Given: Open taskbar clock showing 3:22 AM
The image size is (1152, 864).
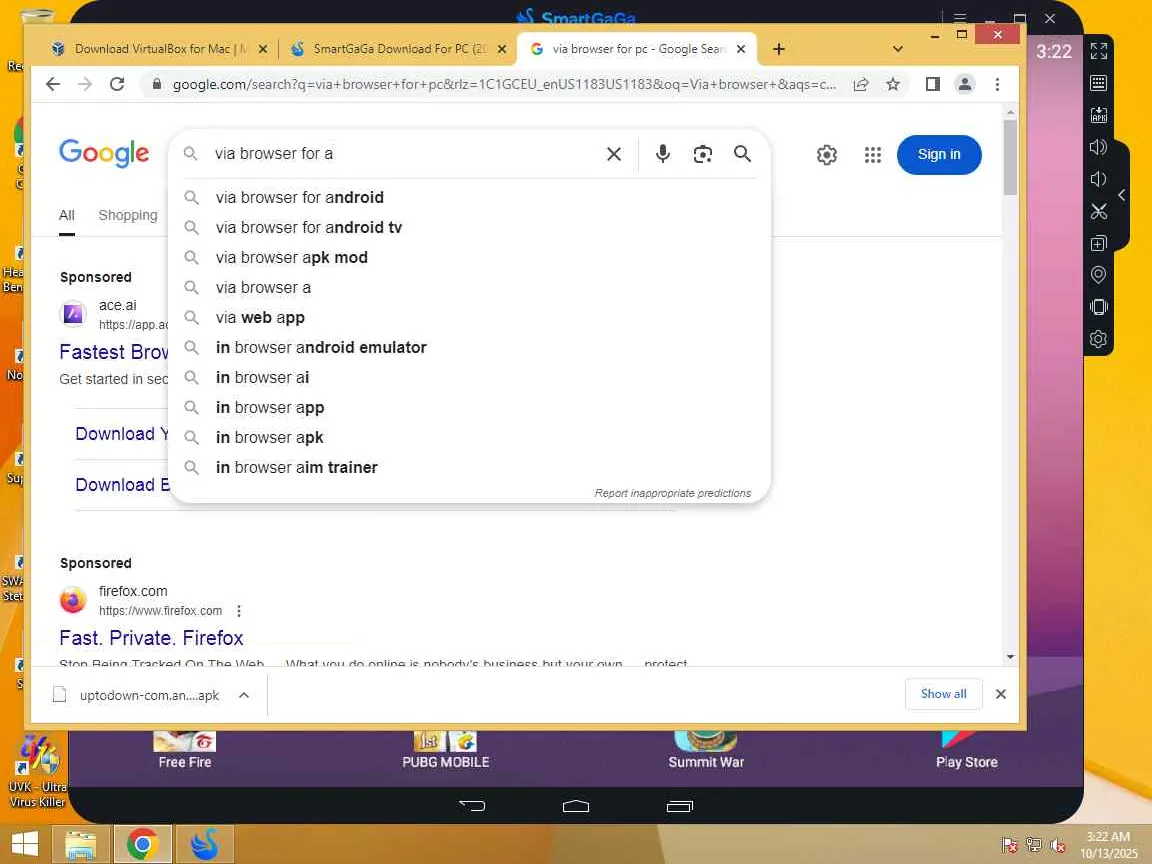Looking at the screenshot, I should click(1108, 844).
